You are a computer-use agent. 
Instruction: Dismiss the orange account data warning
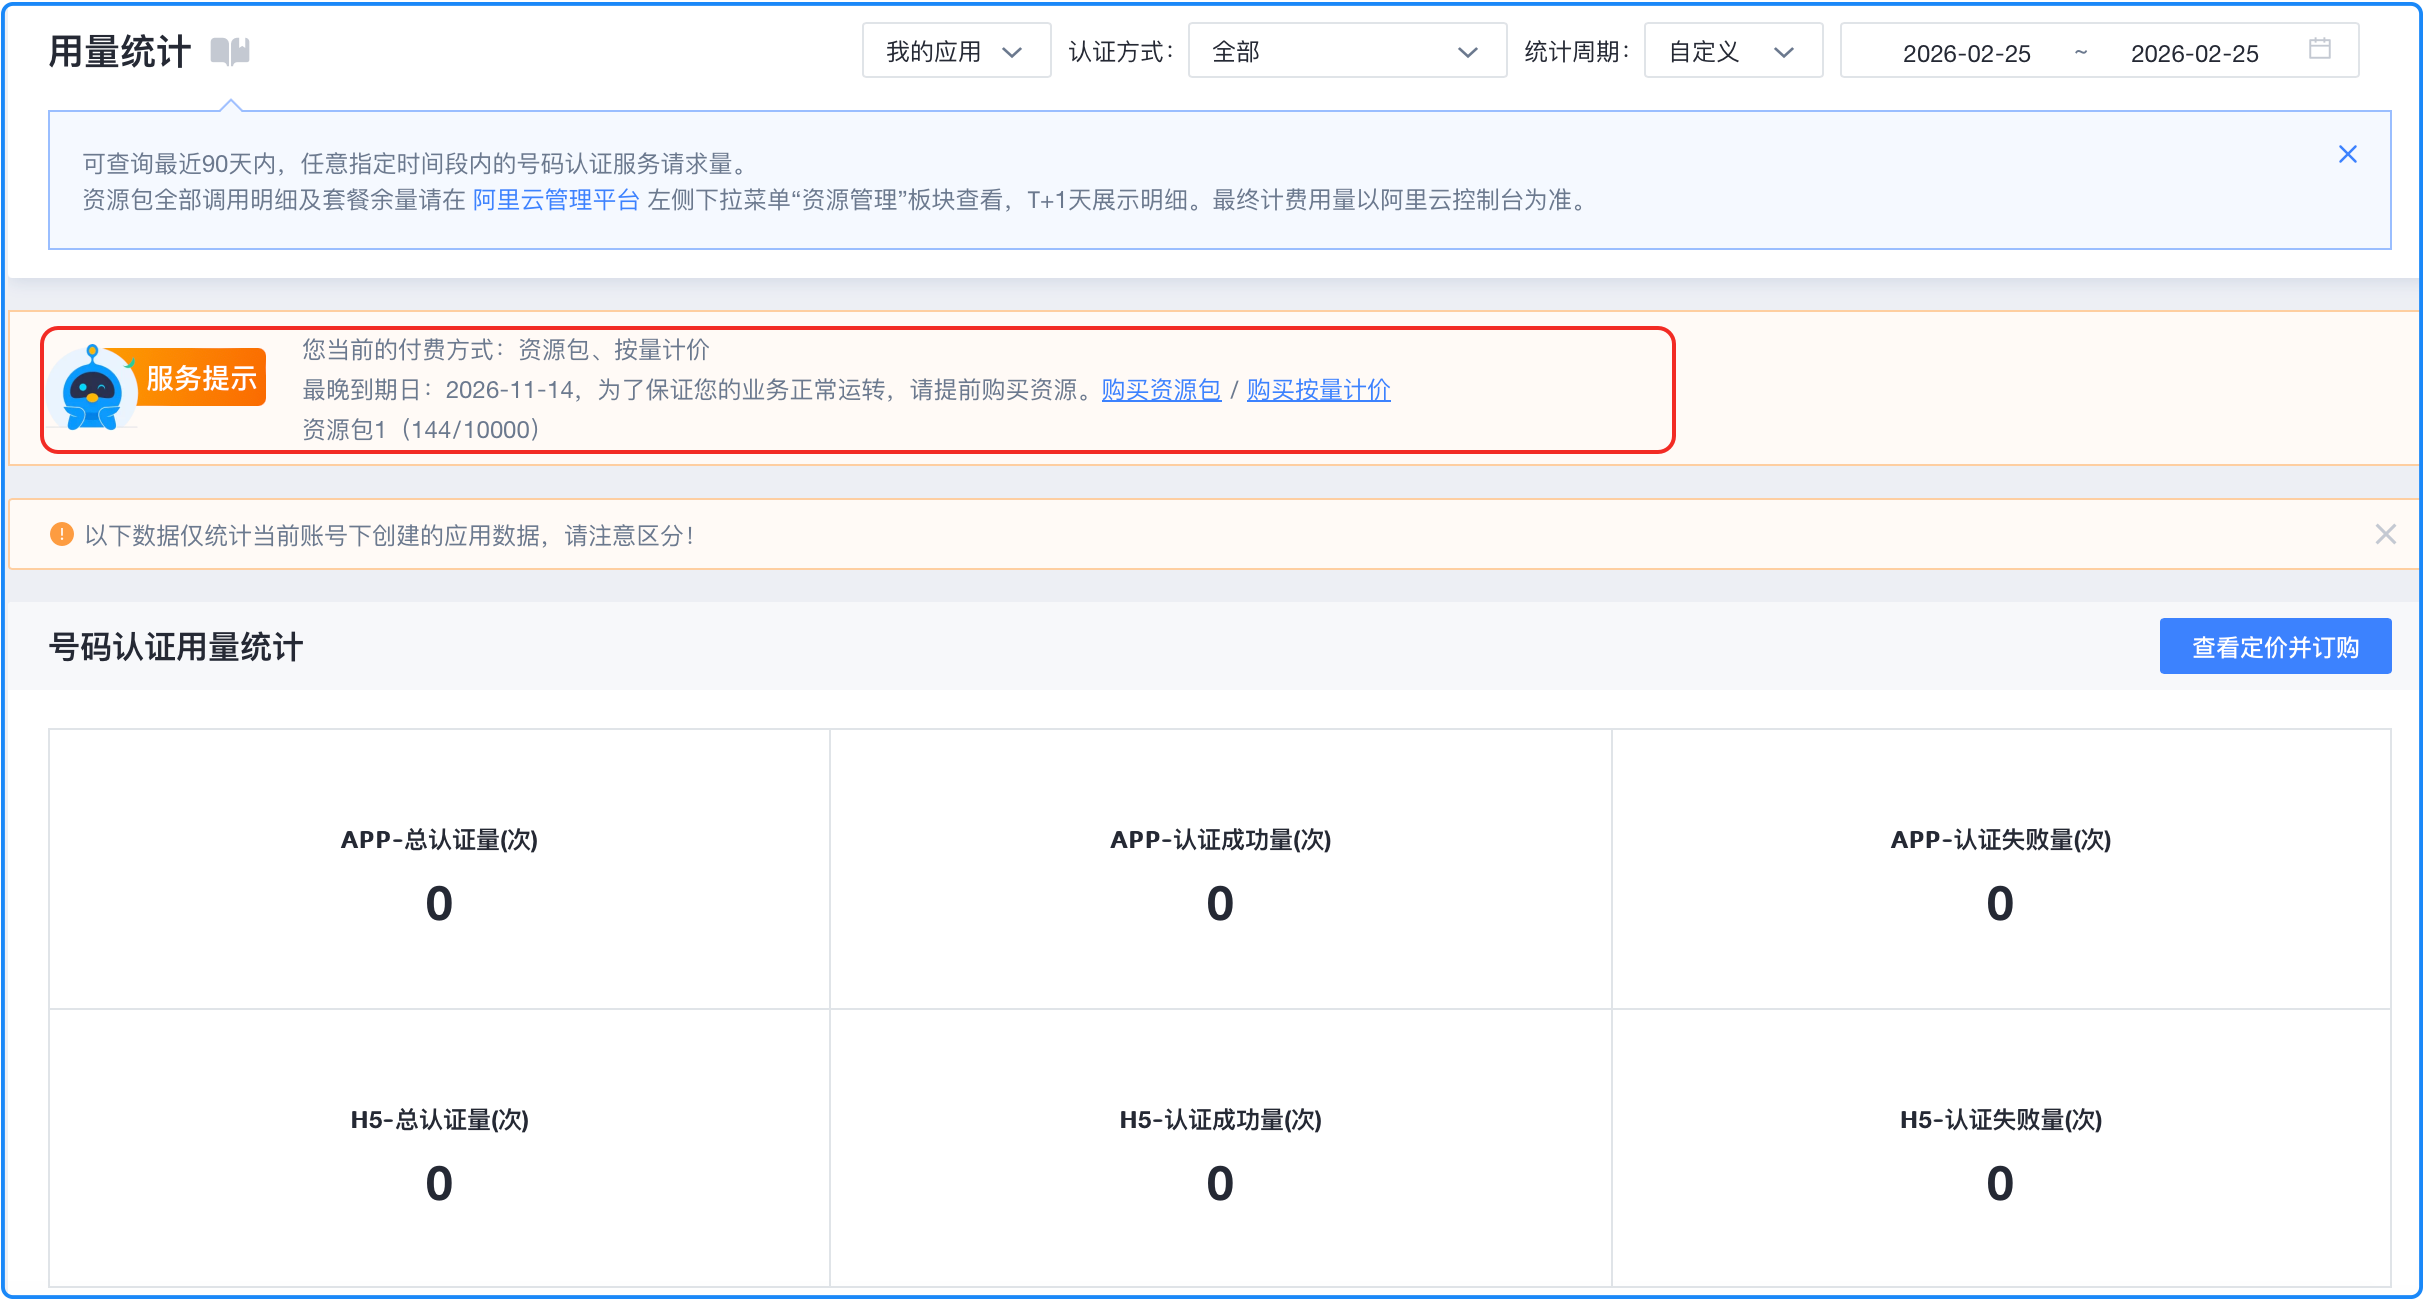[2385, 534]
